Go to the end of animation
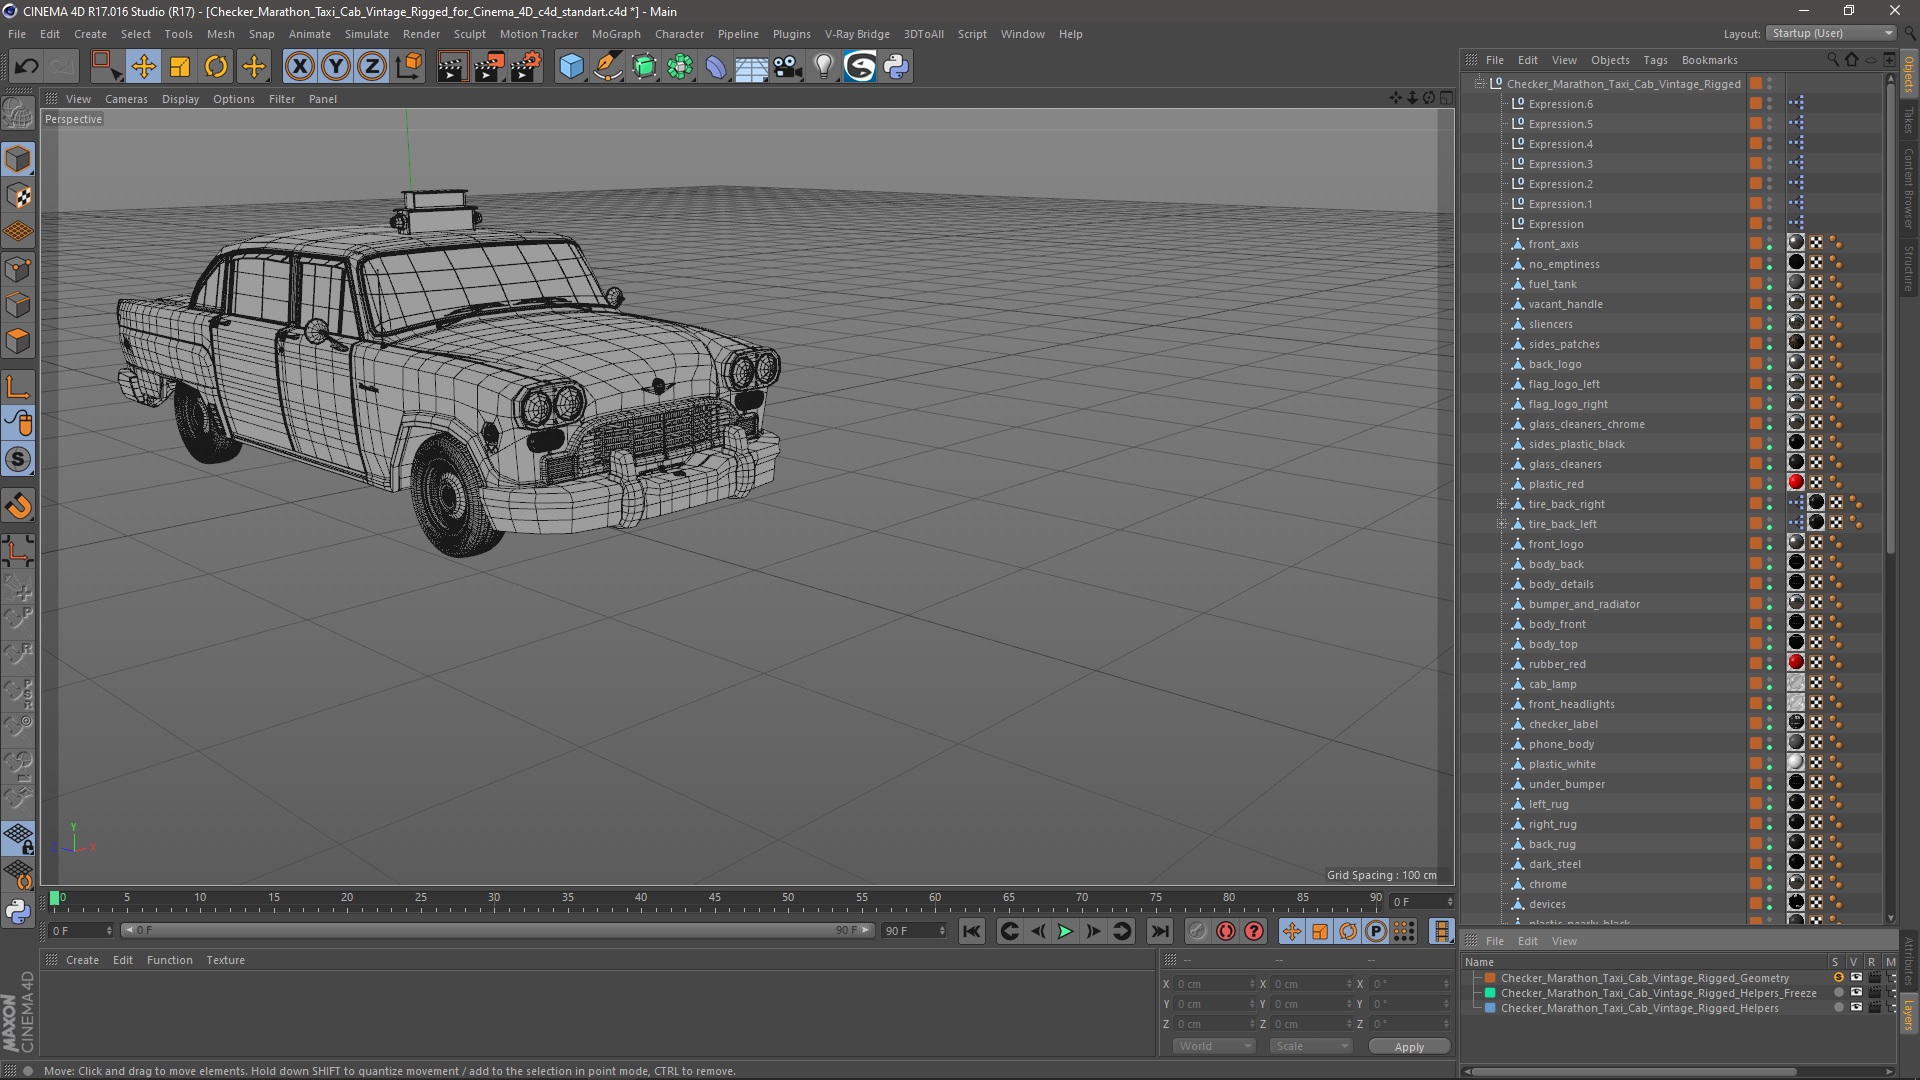1920x1080 pixels. point(1159,931)
